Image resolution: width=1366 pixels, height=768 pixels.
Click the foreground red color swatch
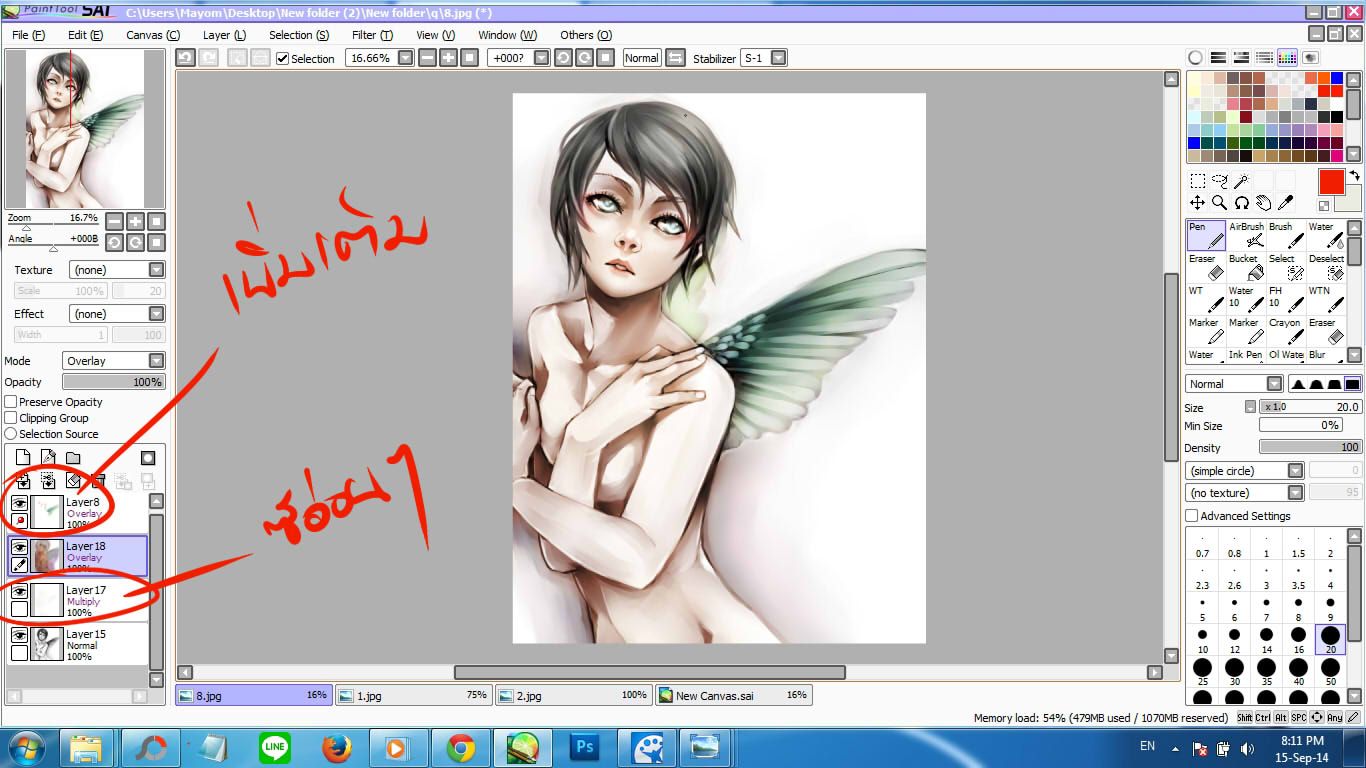pos(1331,182)
